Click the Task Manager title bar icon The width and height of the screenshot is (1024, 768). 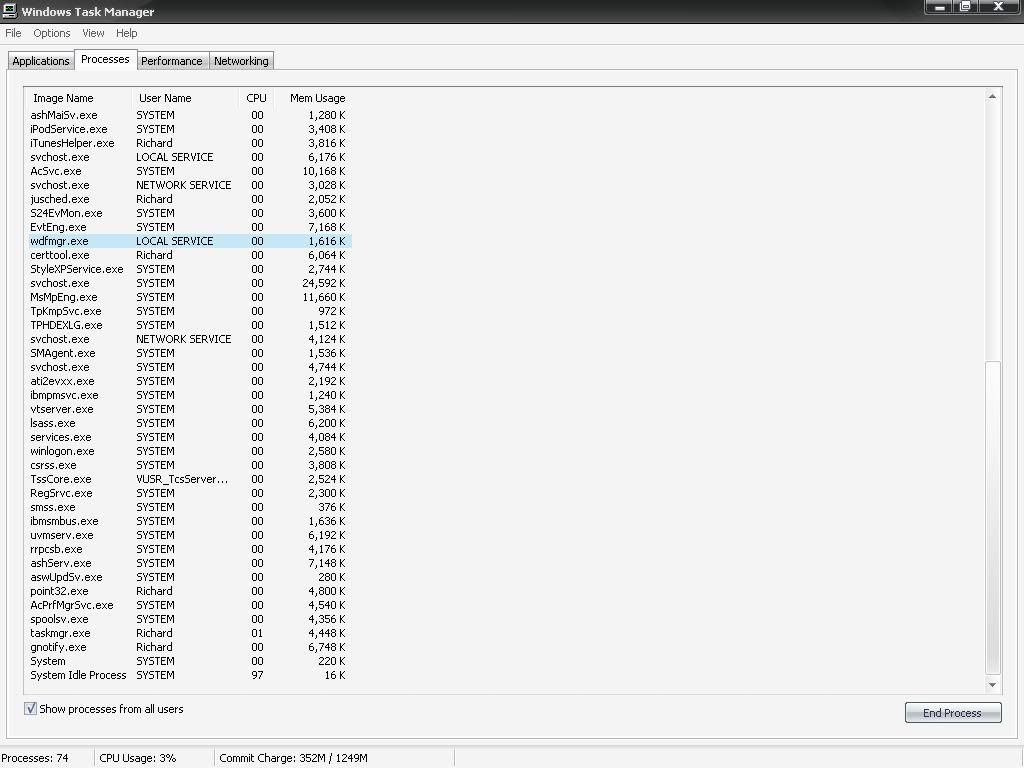10,11
